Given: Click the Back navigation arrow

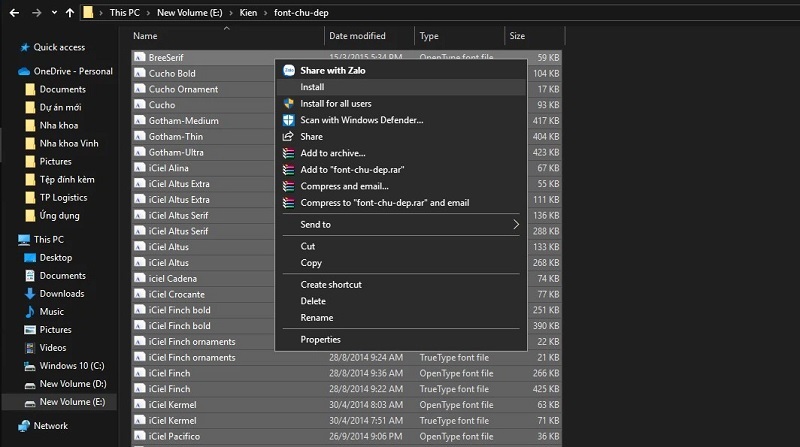Looking at the screenshot, I should [14, 13].
